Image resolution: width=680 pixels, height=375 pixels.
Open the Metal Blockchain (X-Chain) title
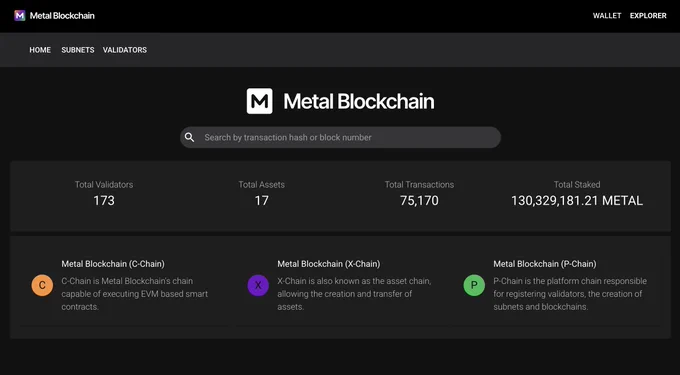coord(329,264)
